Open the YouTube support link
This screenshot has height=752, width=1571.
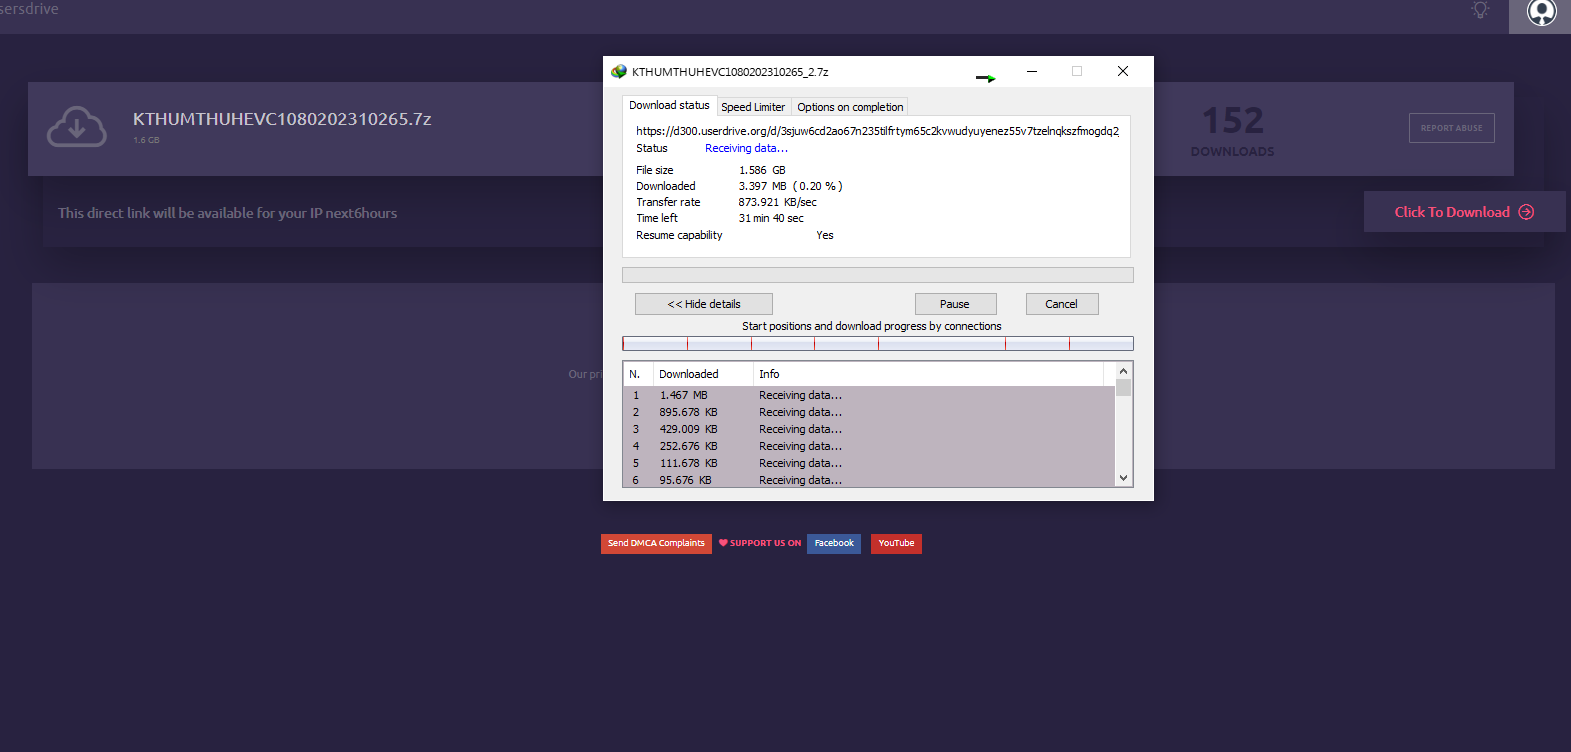[896, 543]
